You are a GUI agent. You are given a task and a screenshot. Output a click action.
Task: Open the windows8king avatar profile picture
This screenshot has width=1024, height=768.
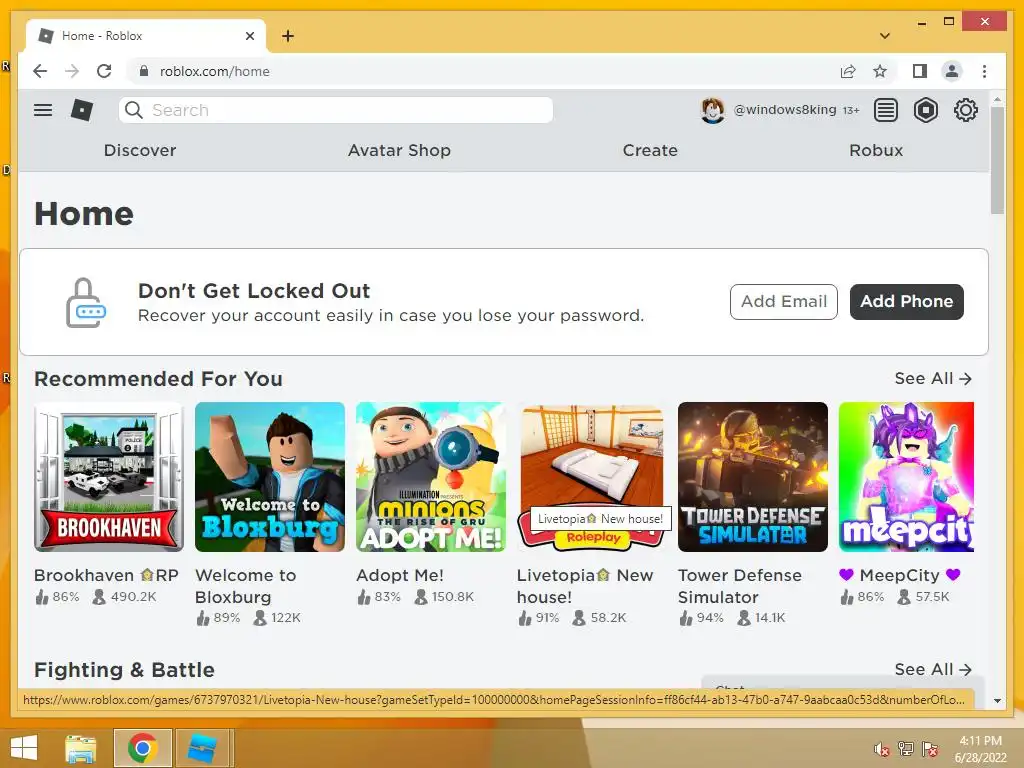[x=712, y=110]
